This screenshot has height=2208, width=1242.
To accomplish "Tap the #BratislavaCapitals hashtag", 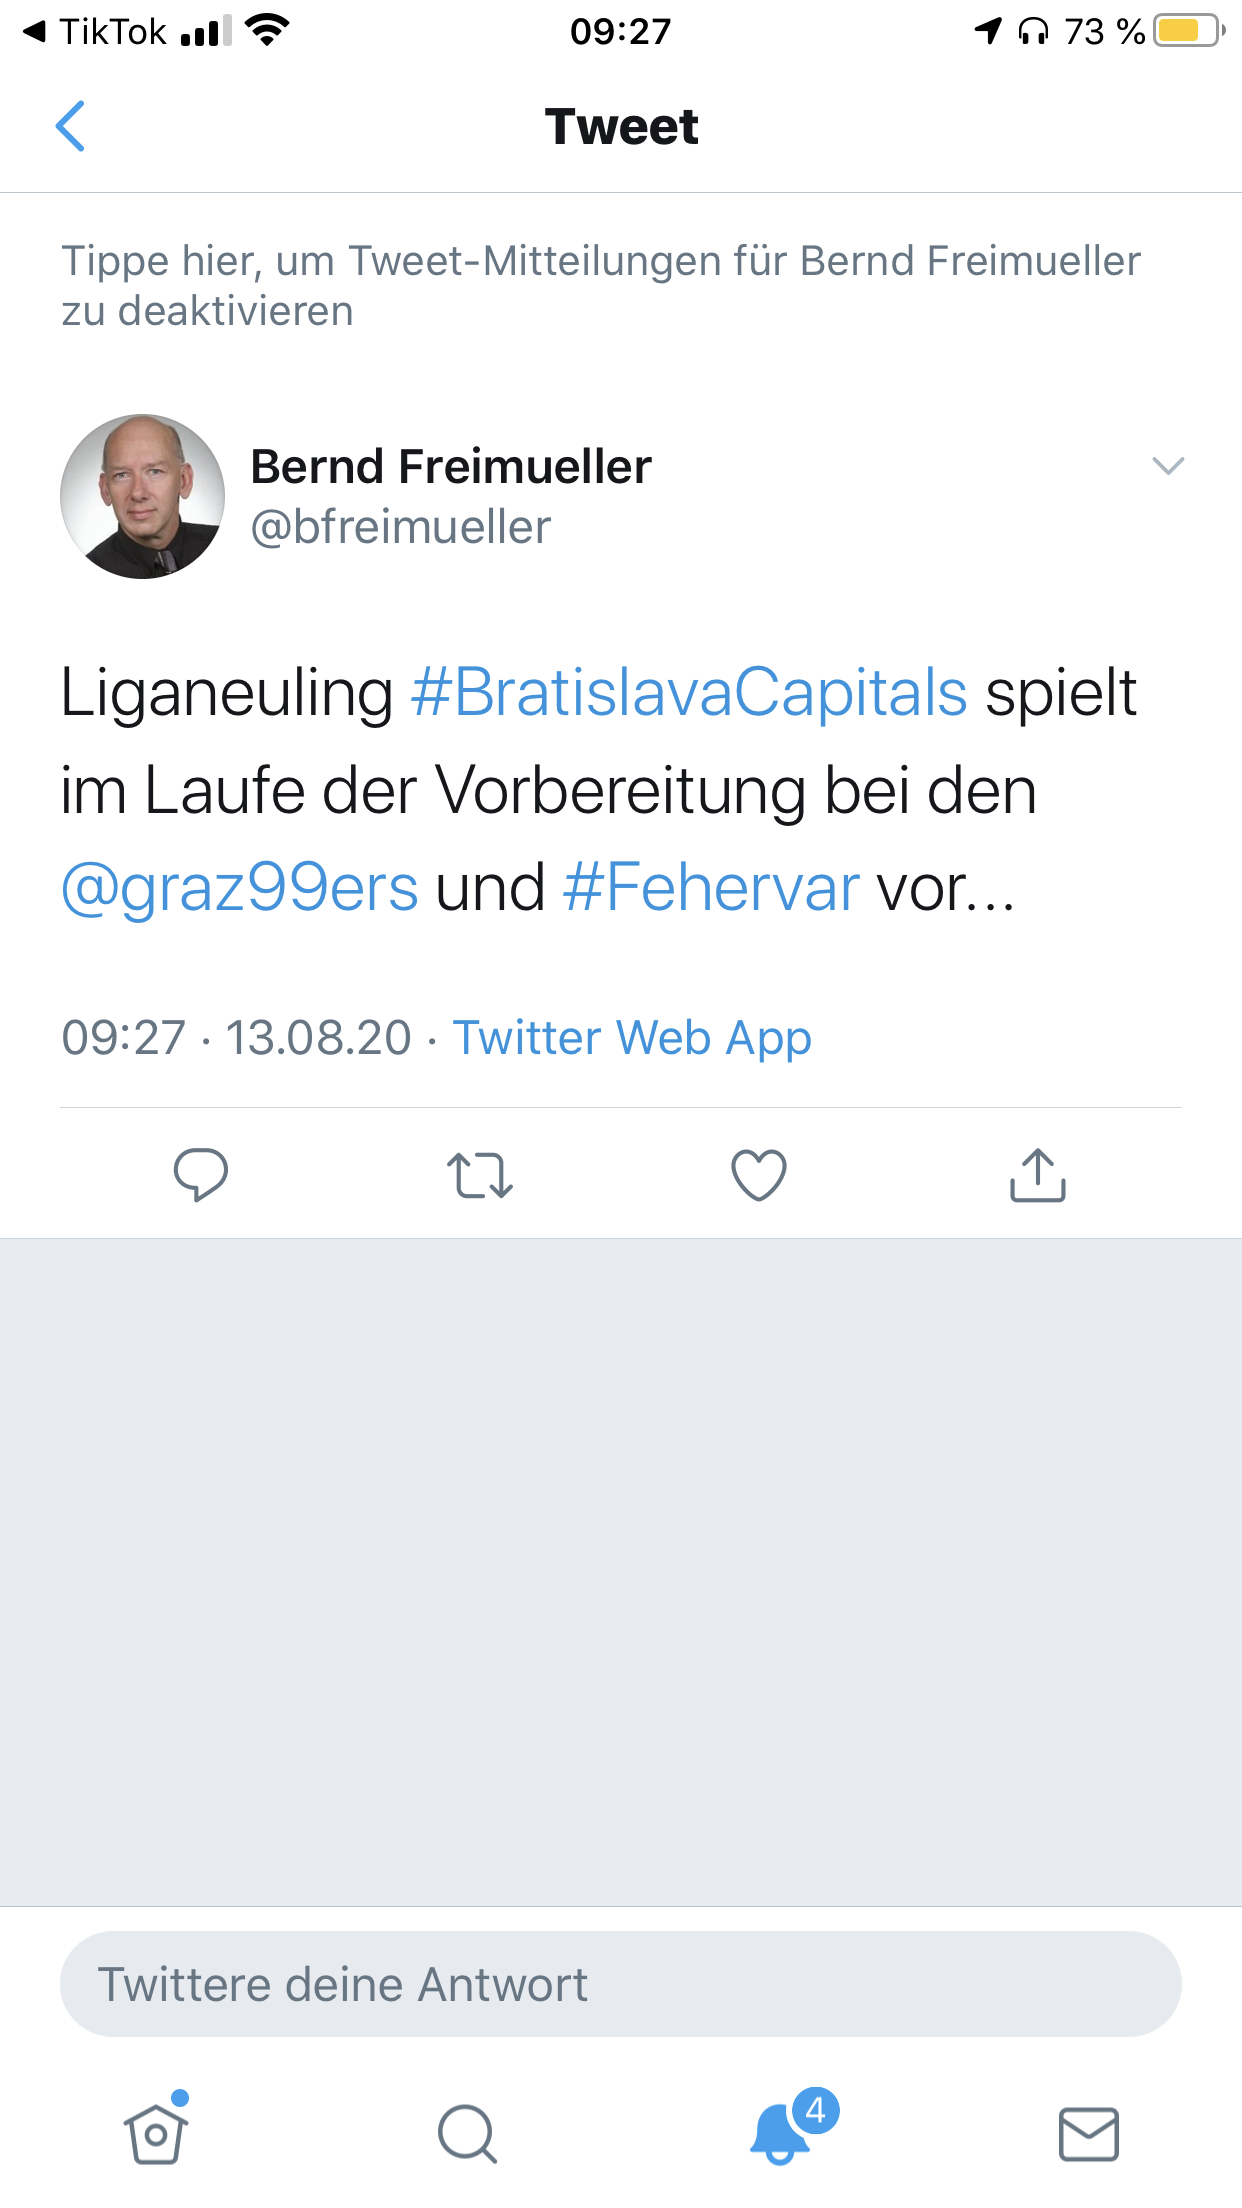I will [x=689, y=692].
